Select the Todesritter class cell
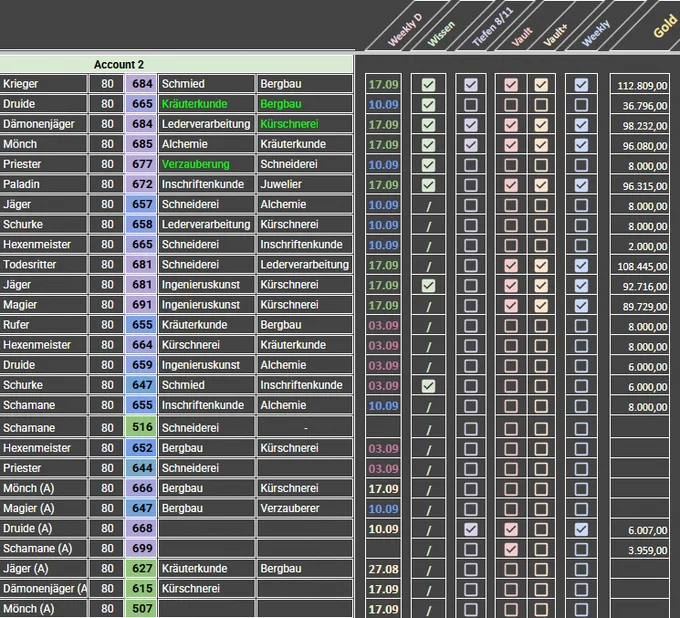Image resolution: width=680 pixels, height=618 pixels. pyautogui.click(x=43, y=265)
